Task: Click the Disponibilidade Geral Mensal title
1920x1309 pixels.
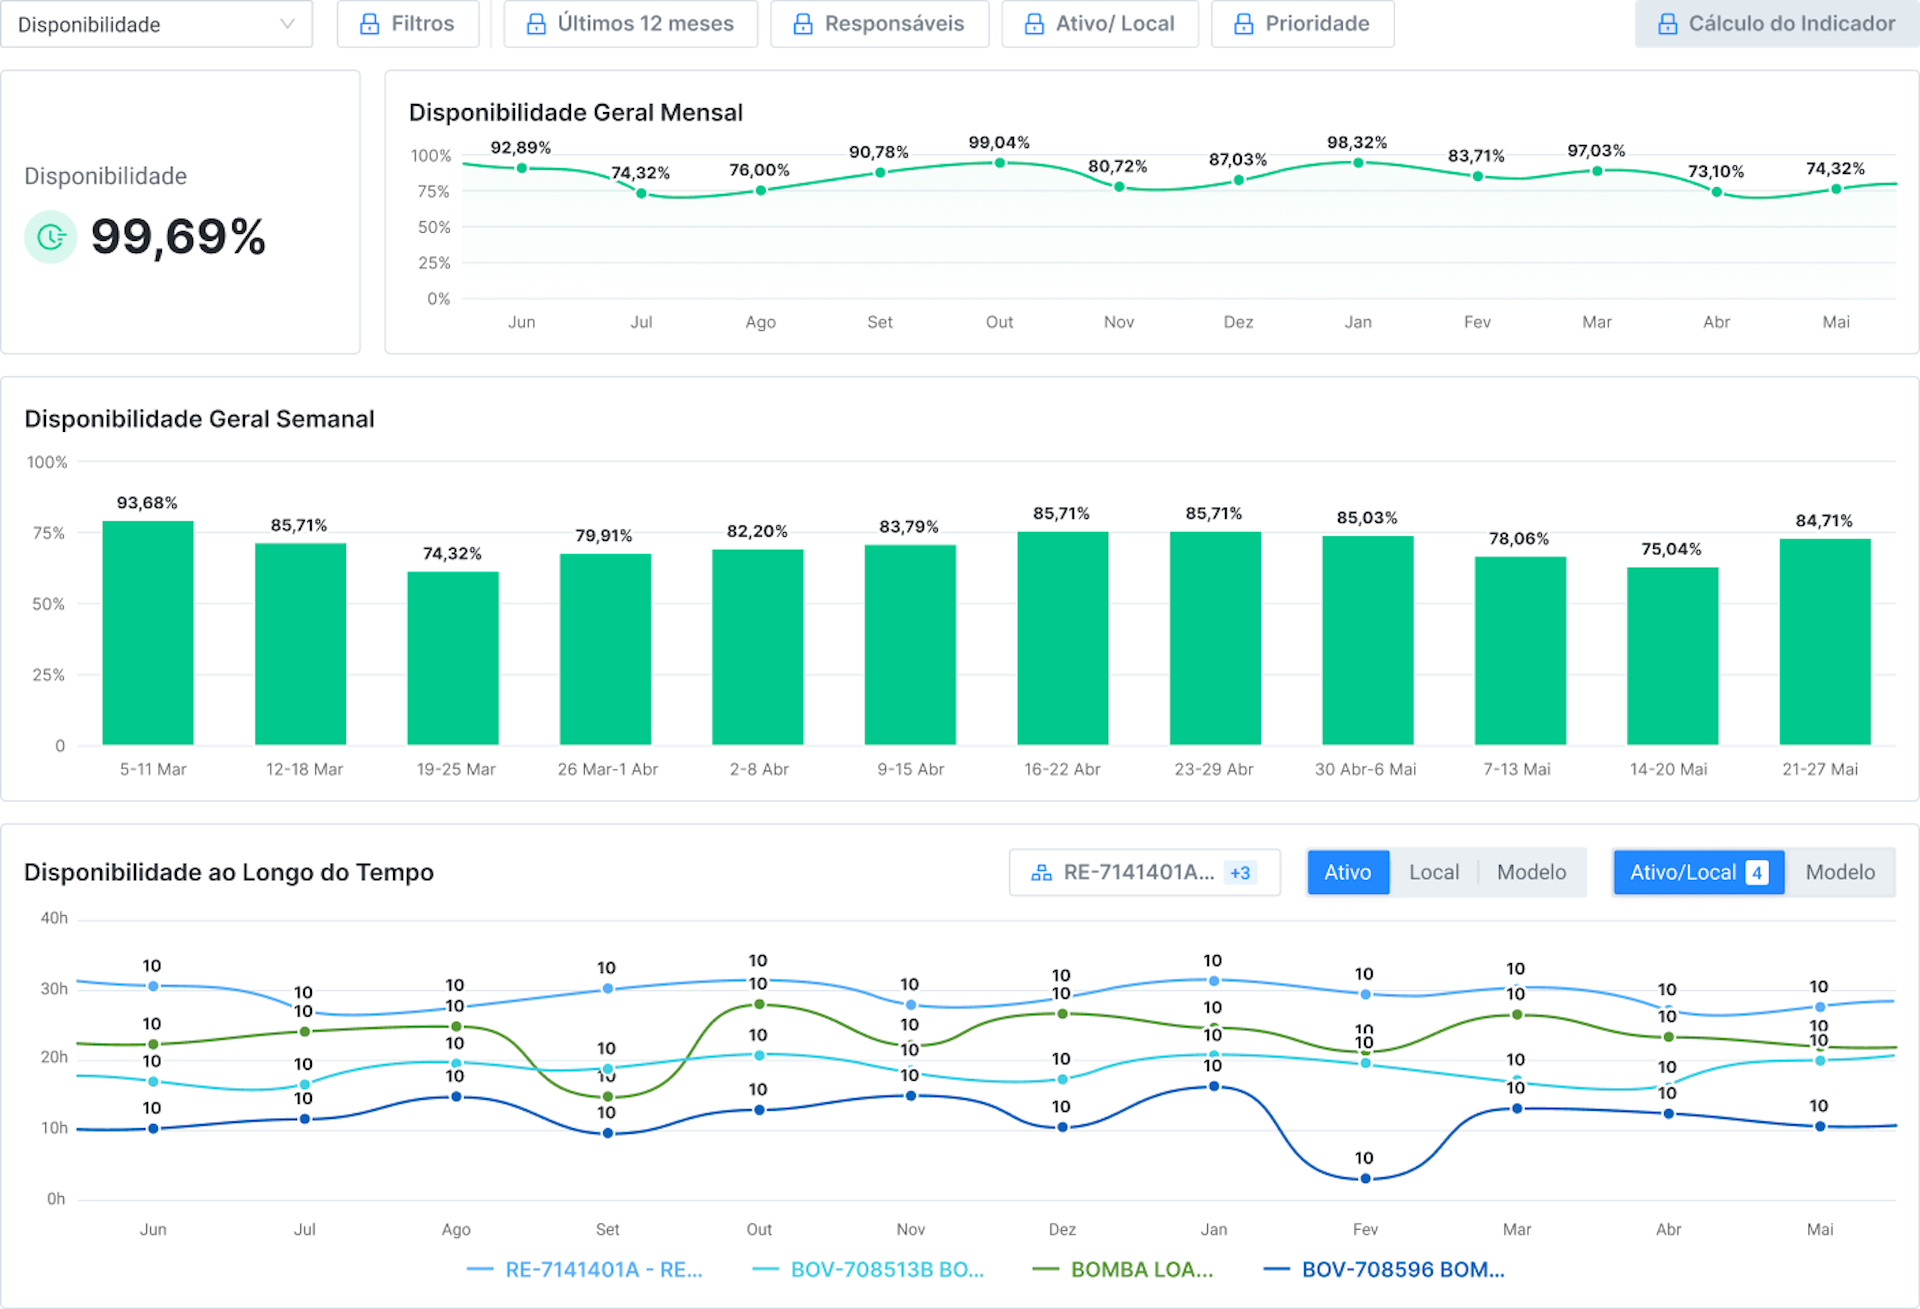Action: coord(576,112)
